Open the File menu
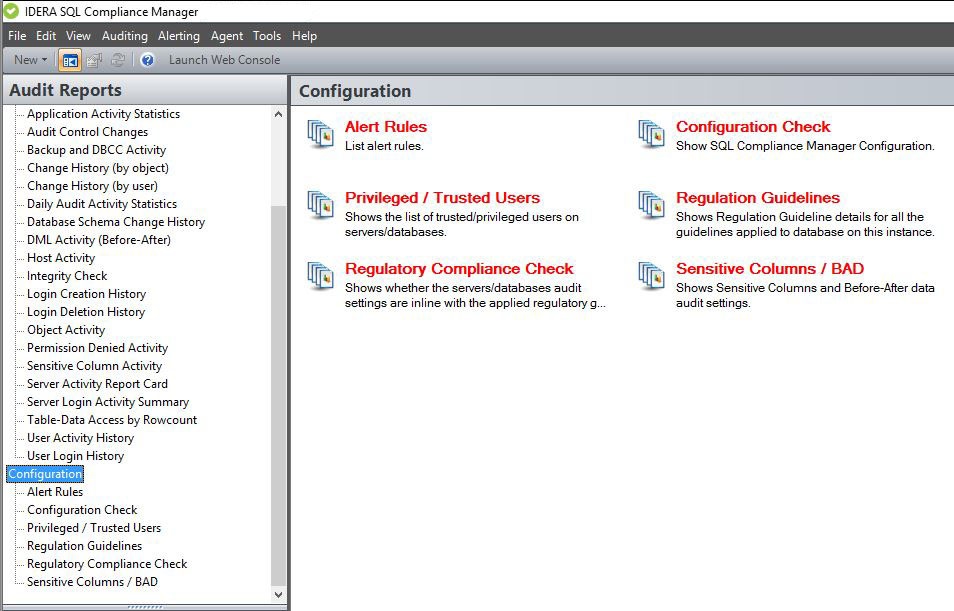This screenshot has height=611, width=954. 17,36
